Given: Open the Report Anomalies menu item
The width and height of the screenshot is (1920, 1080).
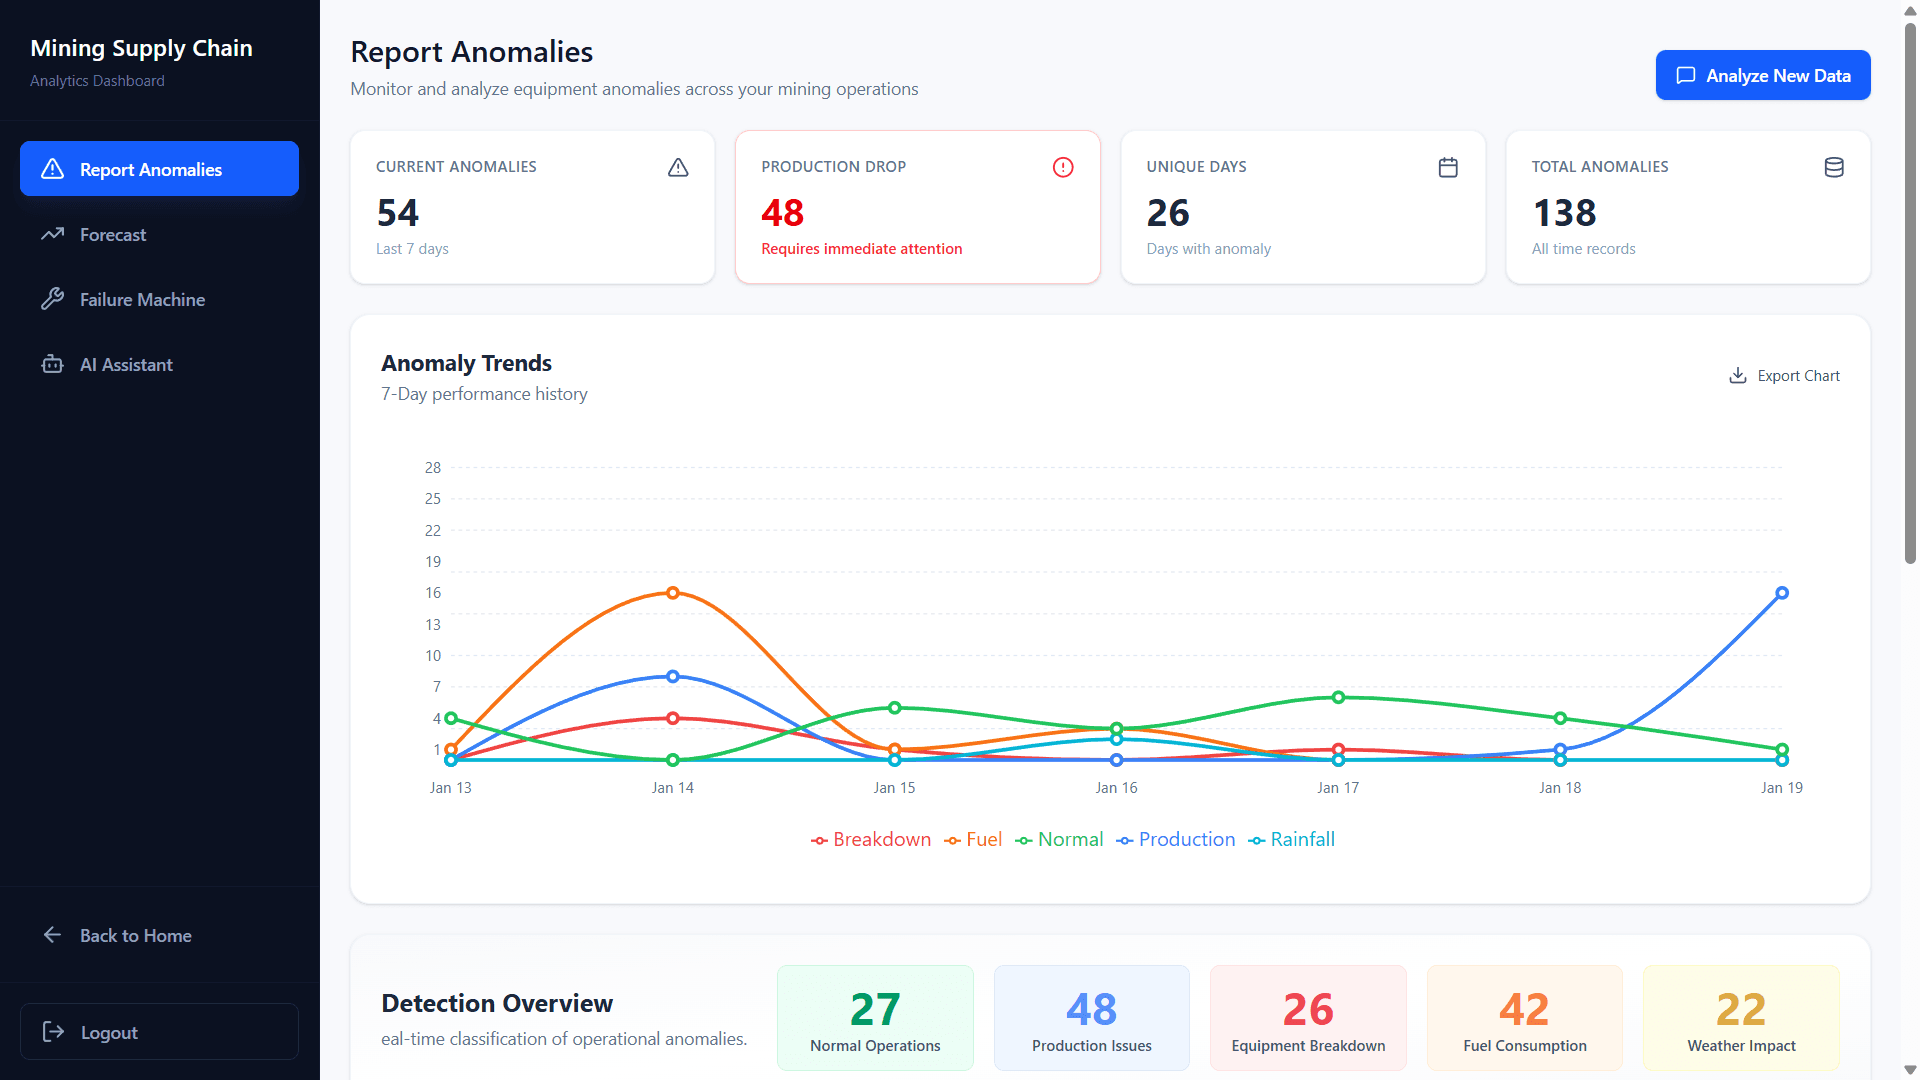Looking at the screenshot, I should 159,169.
